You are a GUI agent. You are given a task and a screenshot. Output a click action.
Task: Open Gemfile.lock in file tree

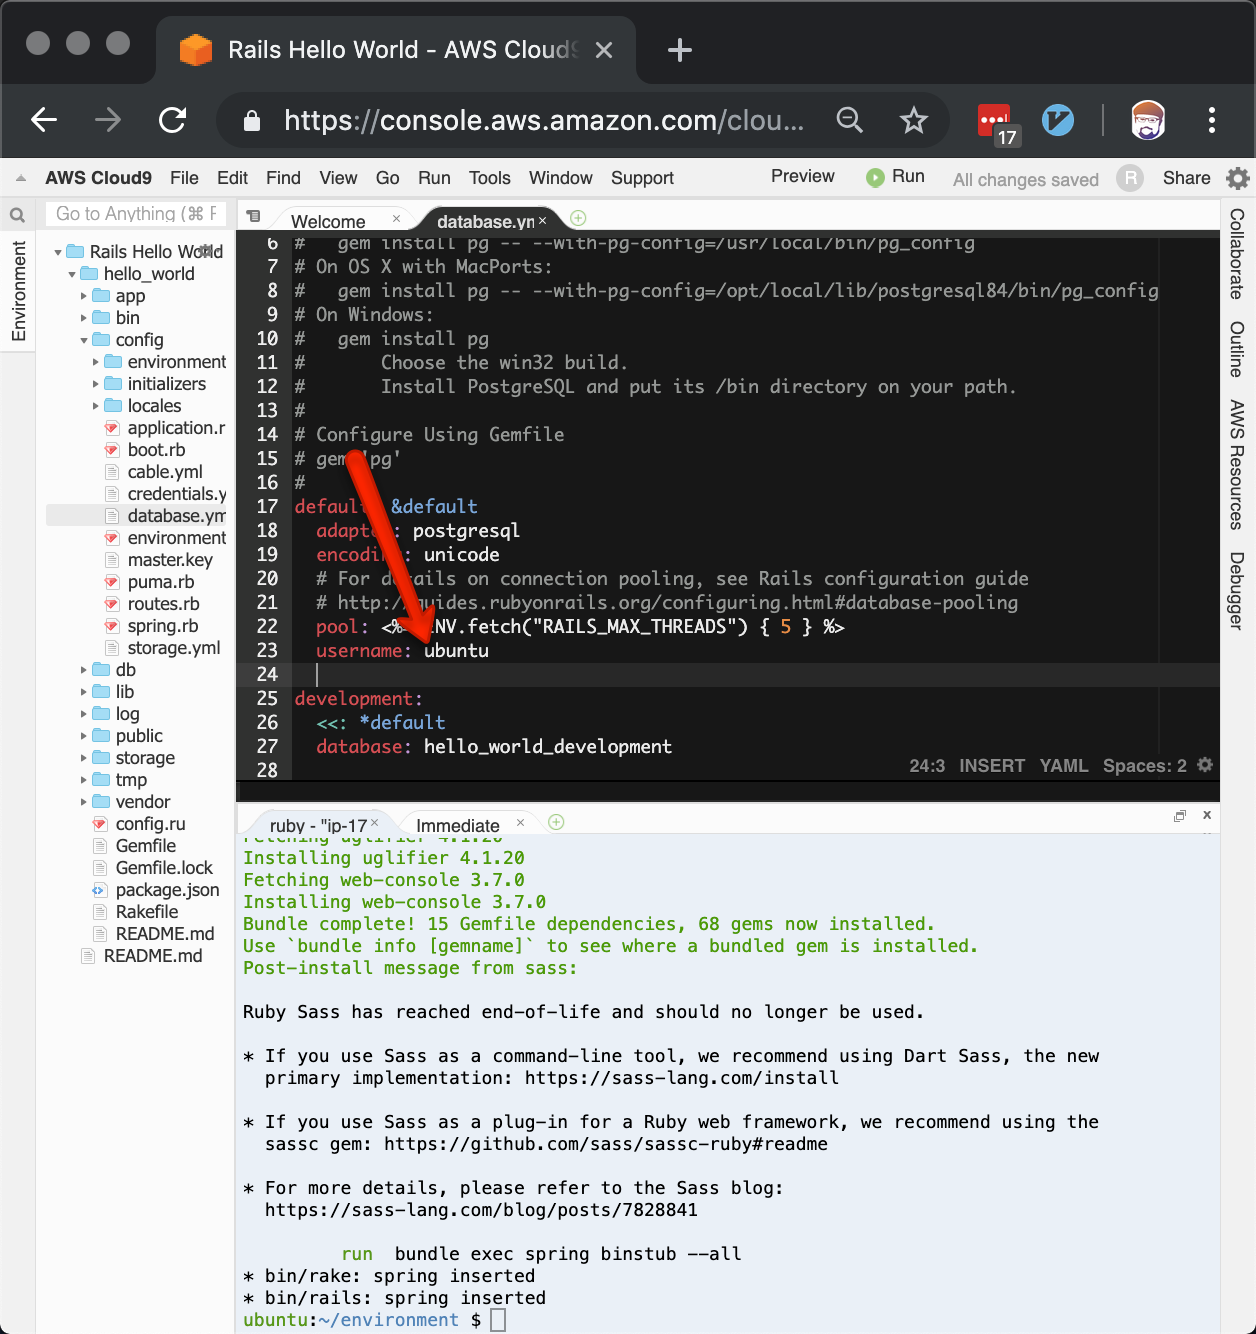coord(164,868)
